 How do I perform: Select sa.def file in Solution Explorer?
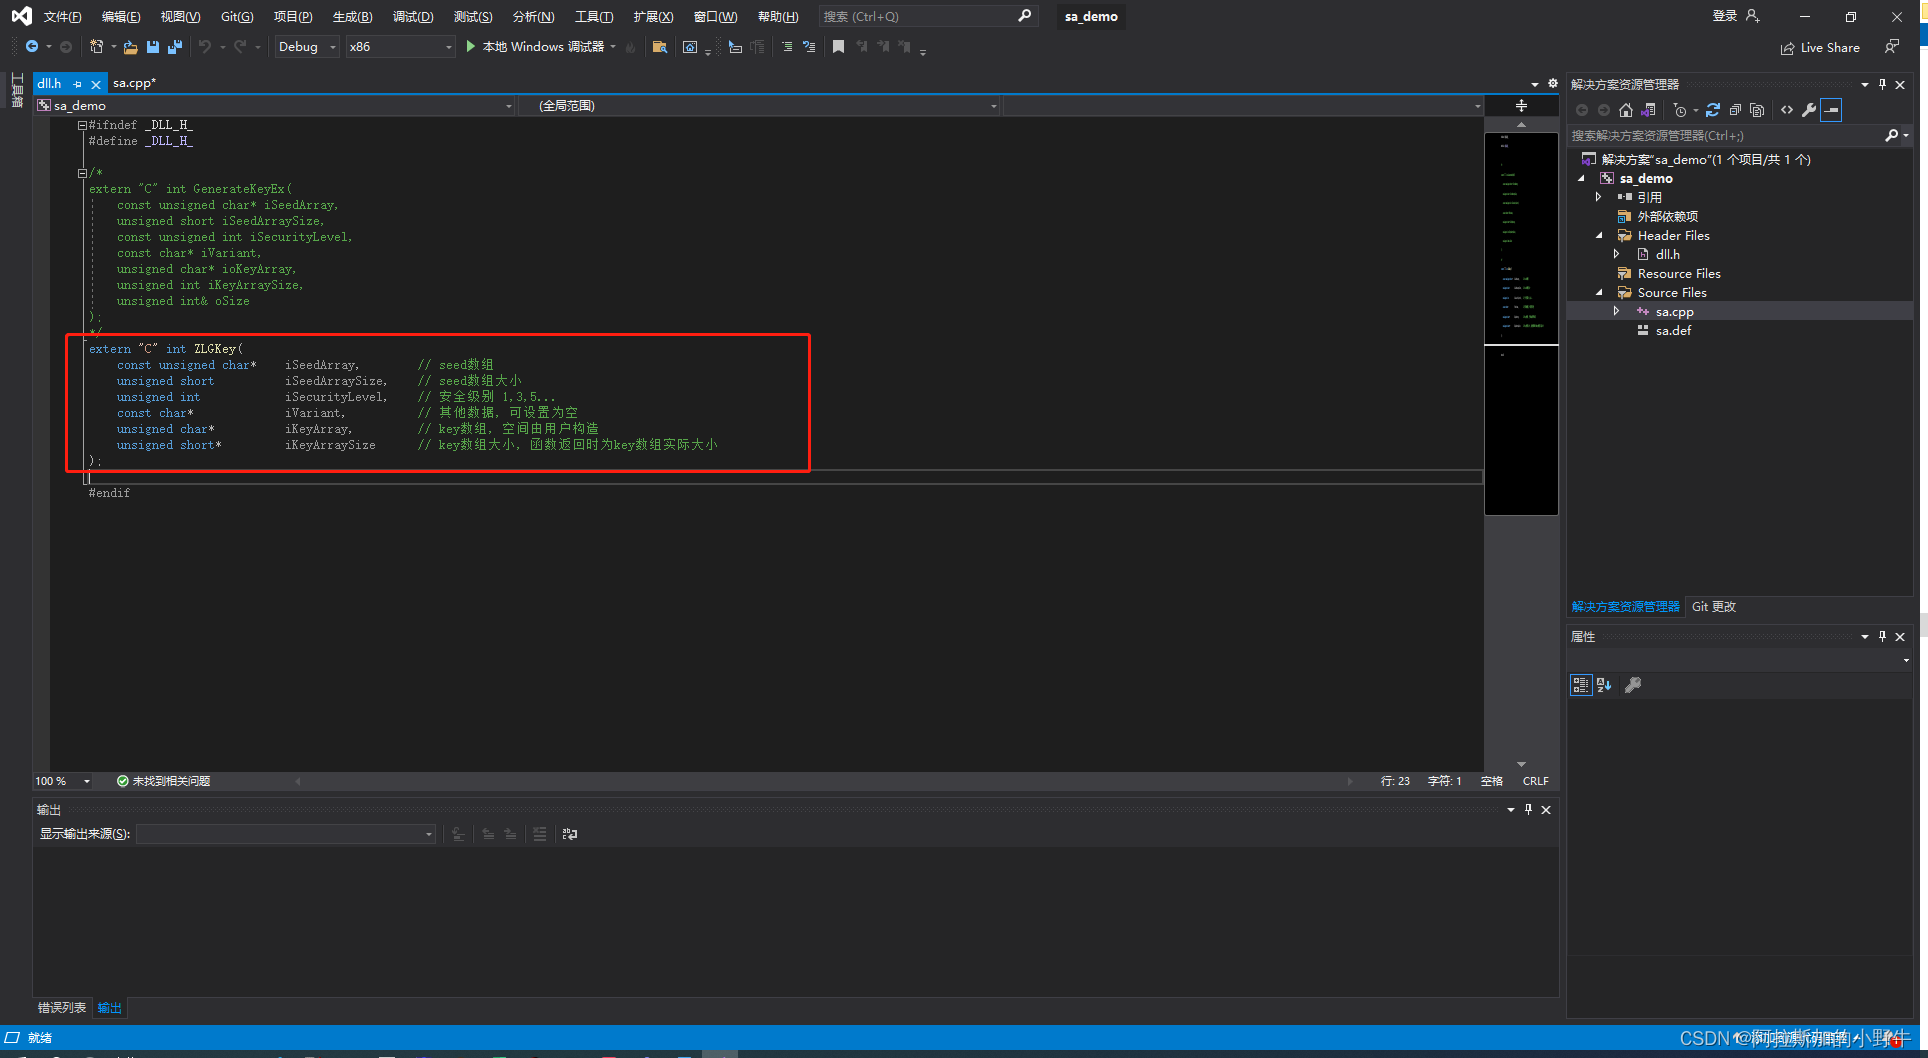coord(1673,331)
